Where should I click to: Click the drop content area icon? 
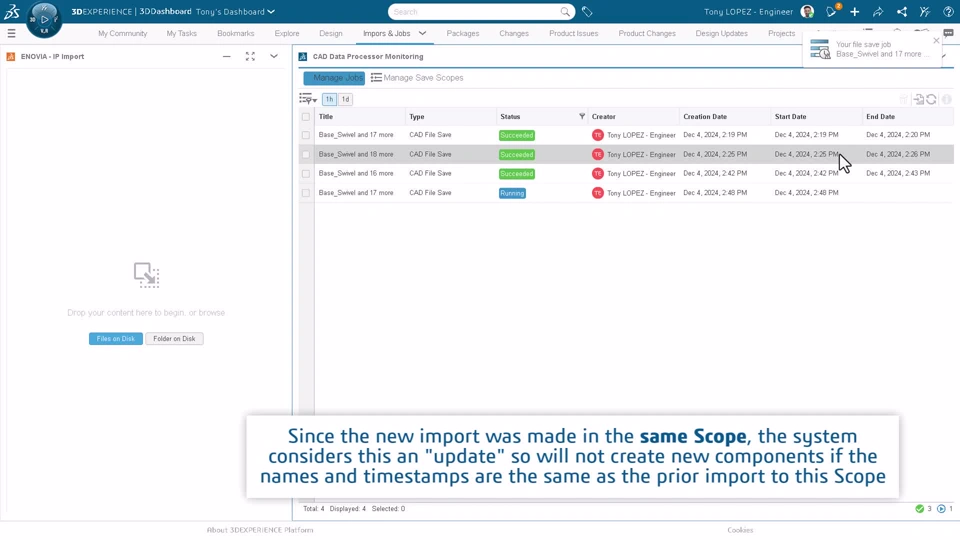tap(146, 276)
